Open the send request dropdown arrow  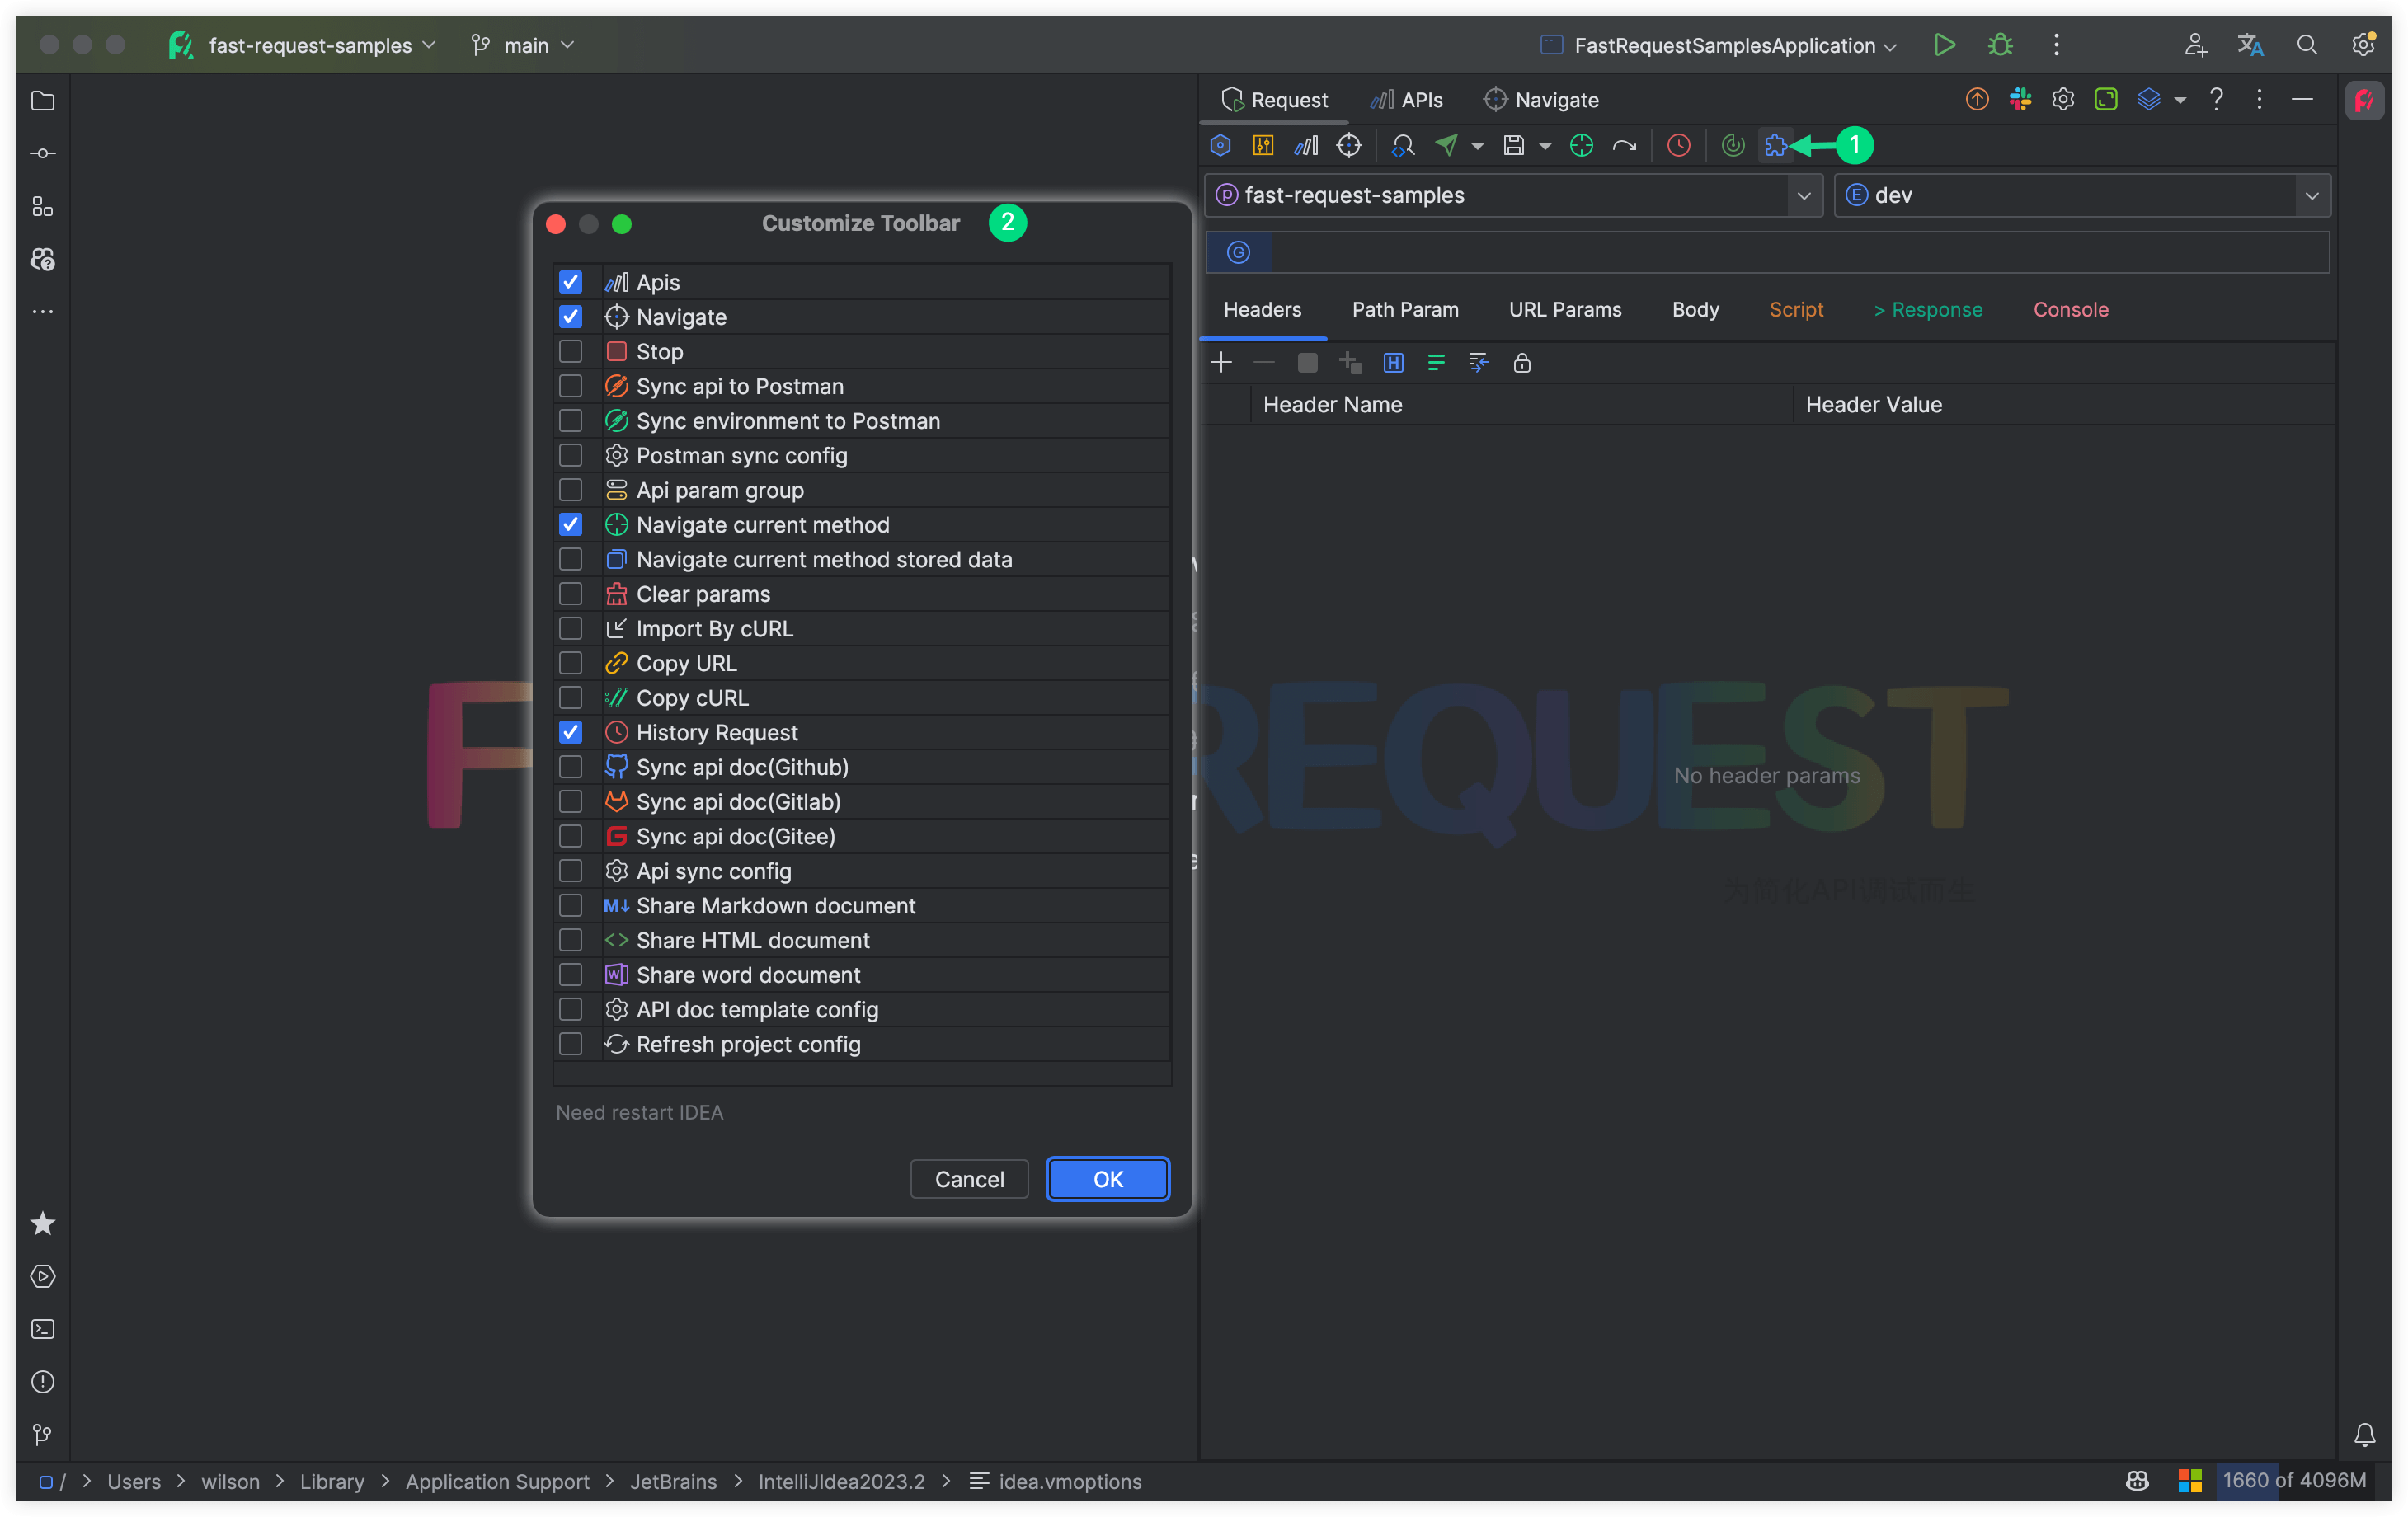pyautogui.click(x=1477, y=147)
